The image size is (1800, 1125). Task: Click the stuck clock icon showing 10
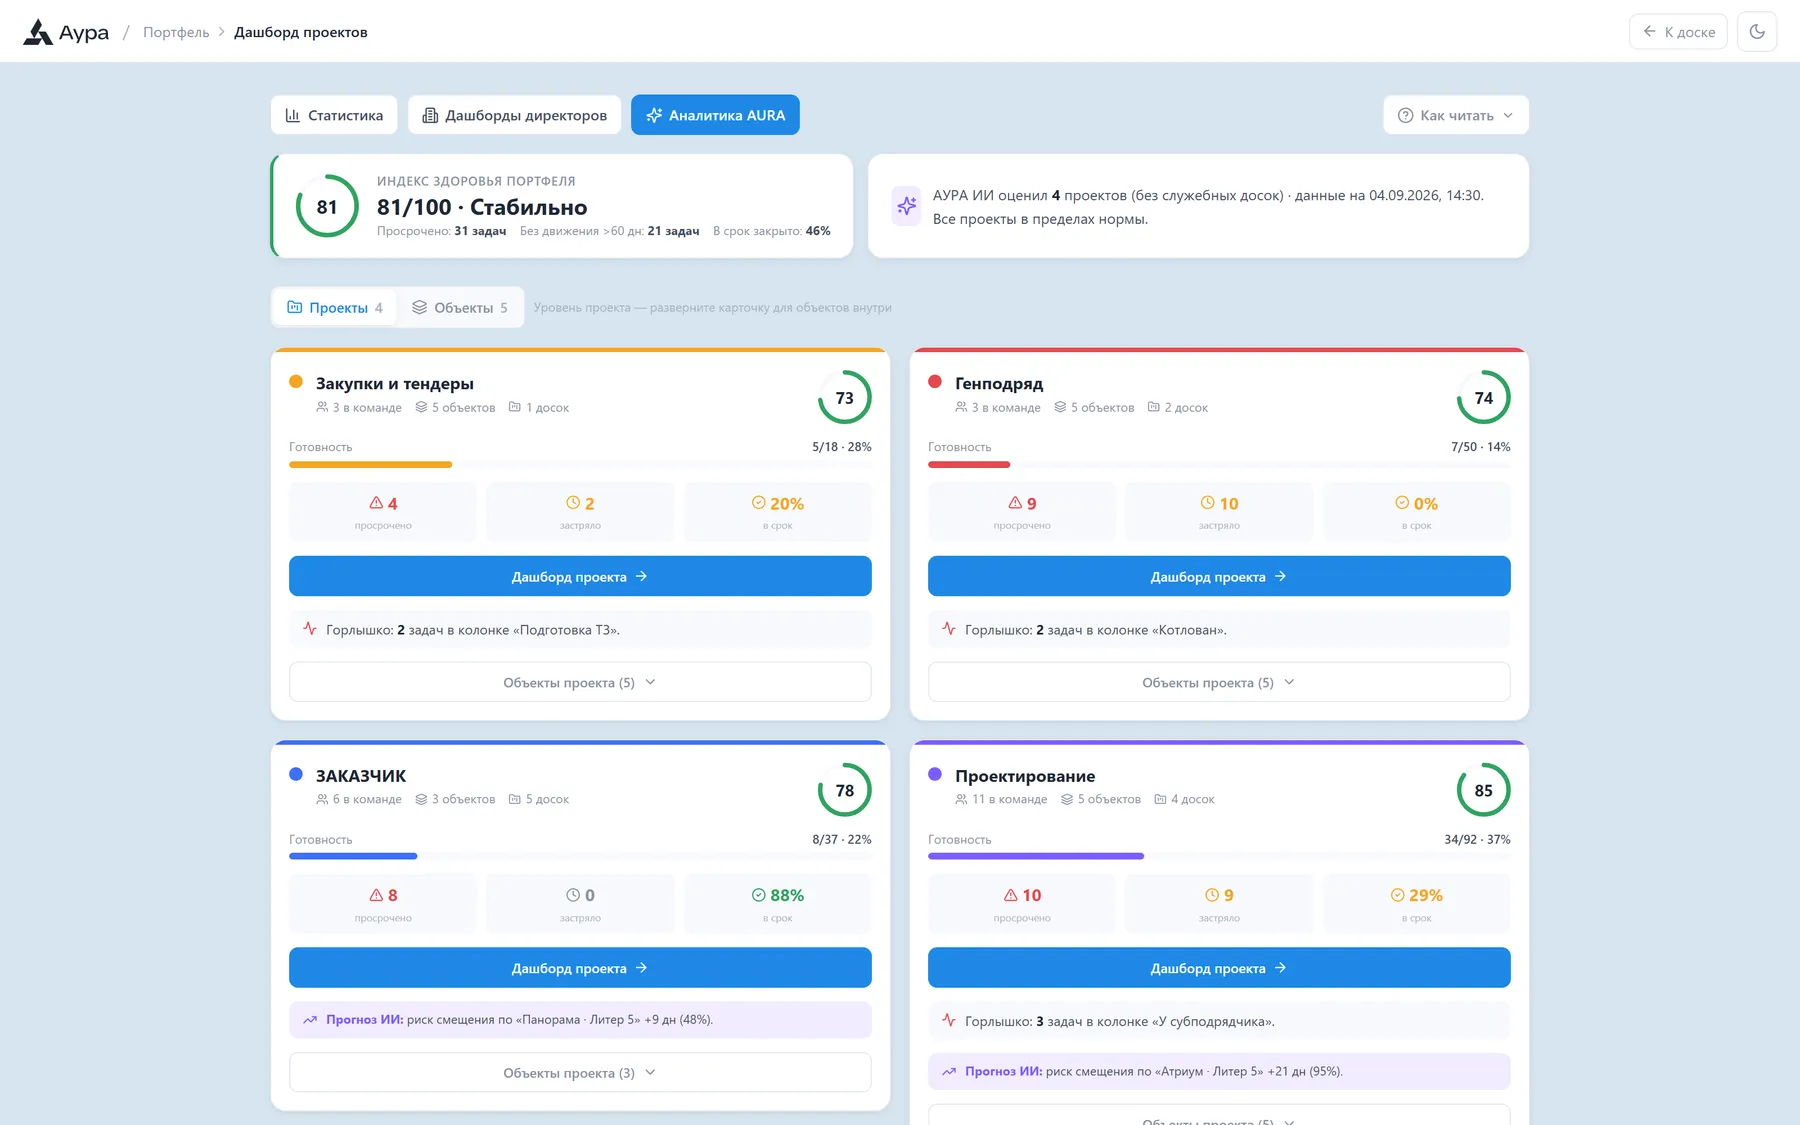(x=1207, y=503)
